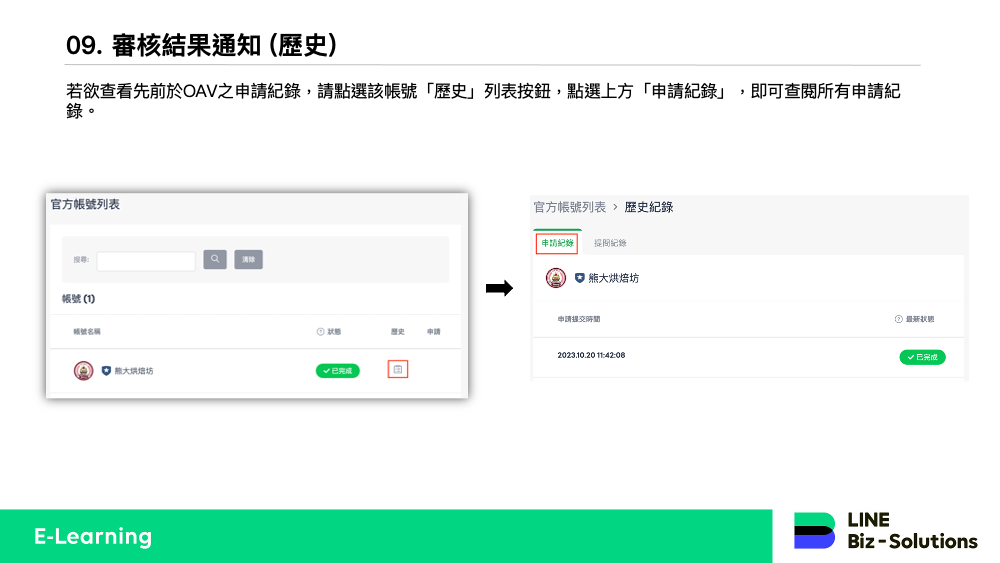Open the history icon for 熊大烘焙坊

[398, 369]
